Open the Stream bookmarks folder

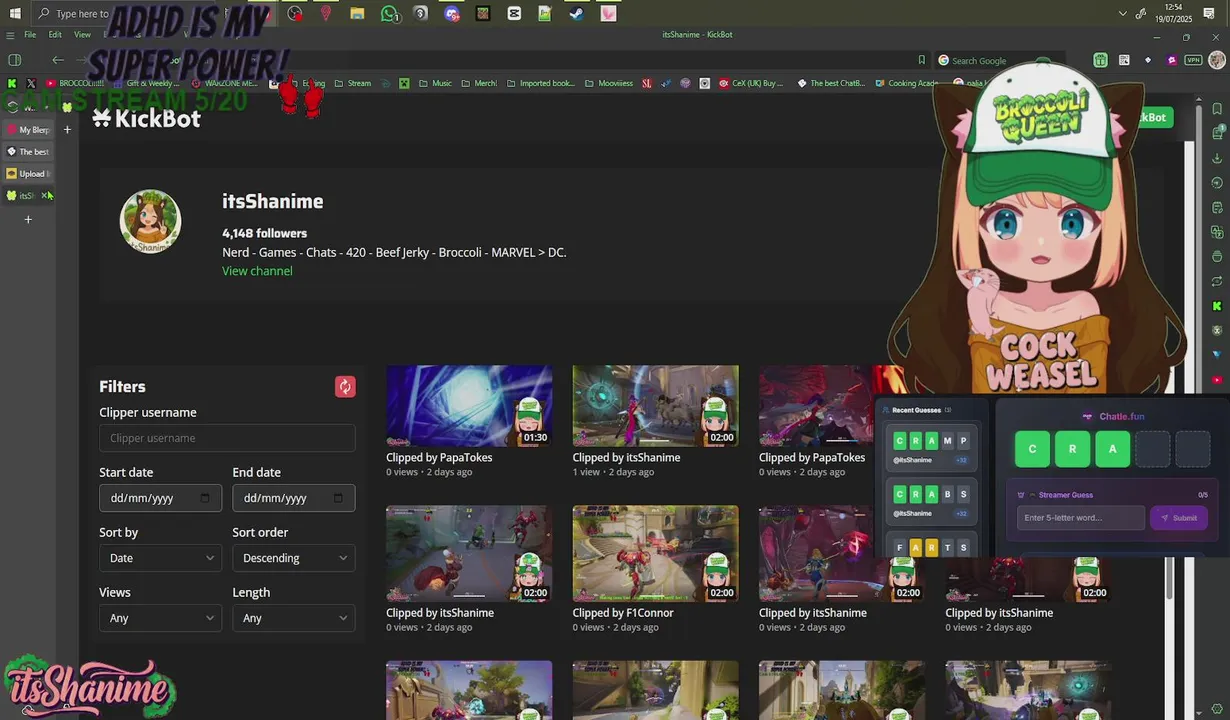coord(353,84)
